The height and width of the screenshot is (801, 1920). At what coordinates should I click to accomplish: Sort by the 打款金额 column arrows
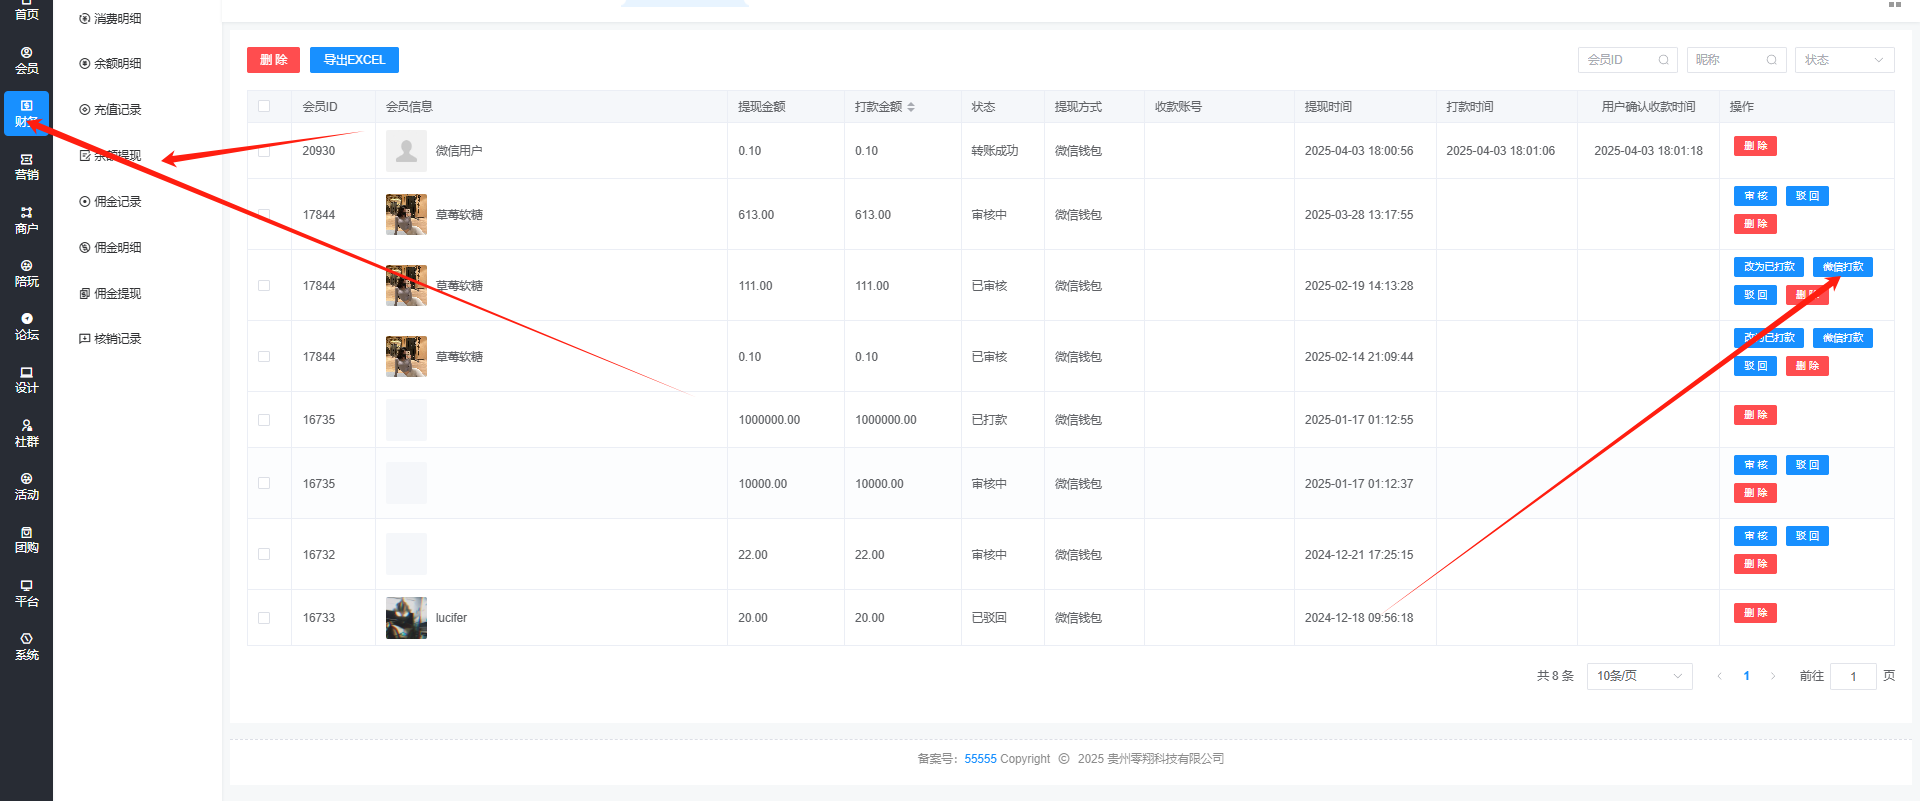click(911, 107)
